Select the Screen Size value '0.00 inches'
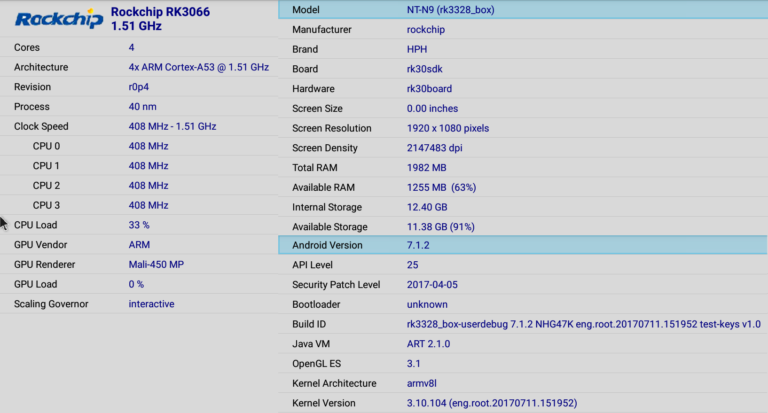 [432, 108]
